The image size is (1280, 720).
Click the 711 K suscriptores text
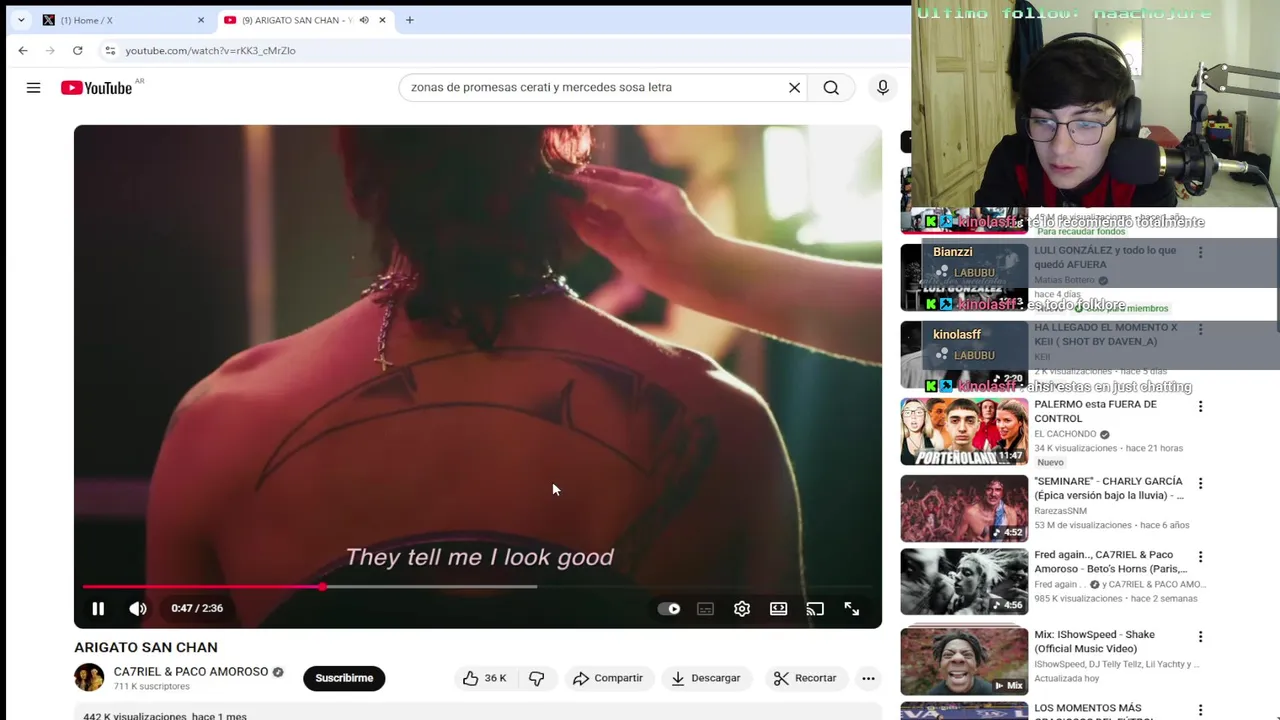coord(151,687)
